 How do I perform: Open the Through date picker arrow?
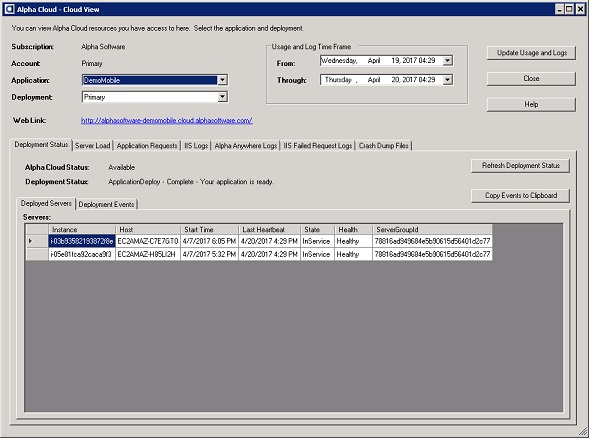pos(447,80)
